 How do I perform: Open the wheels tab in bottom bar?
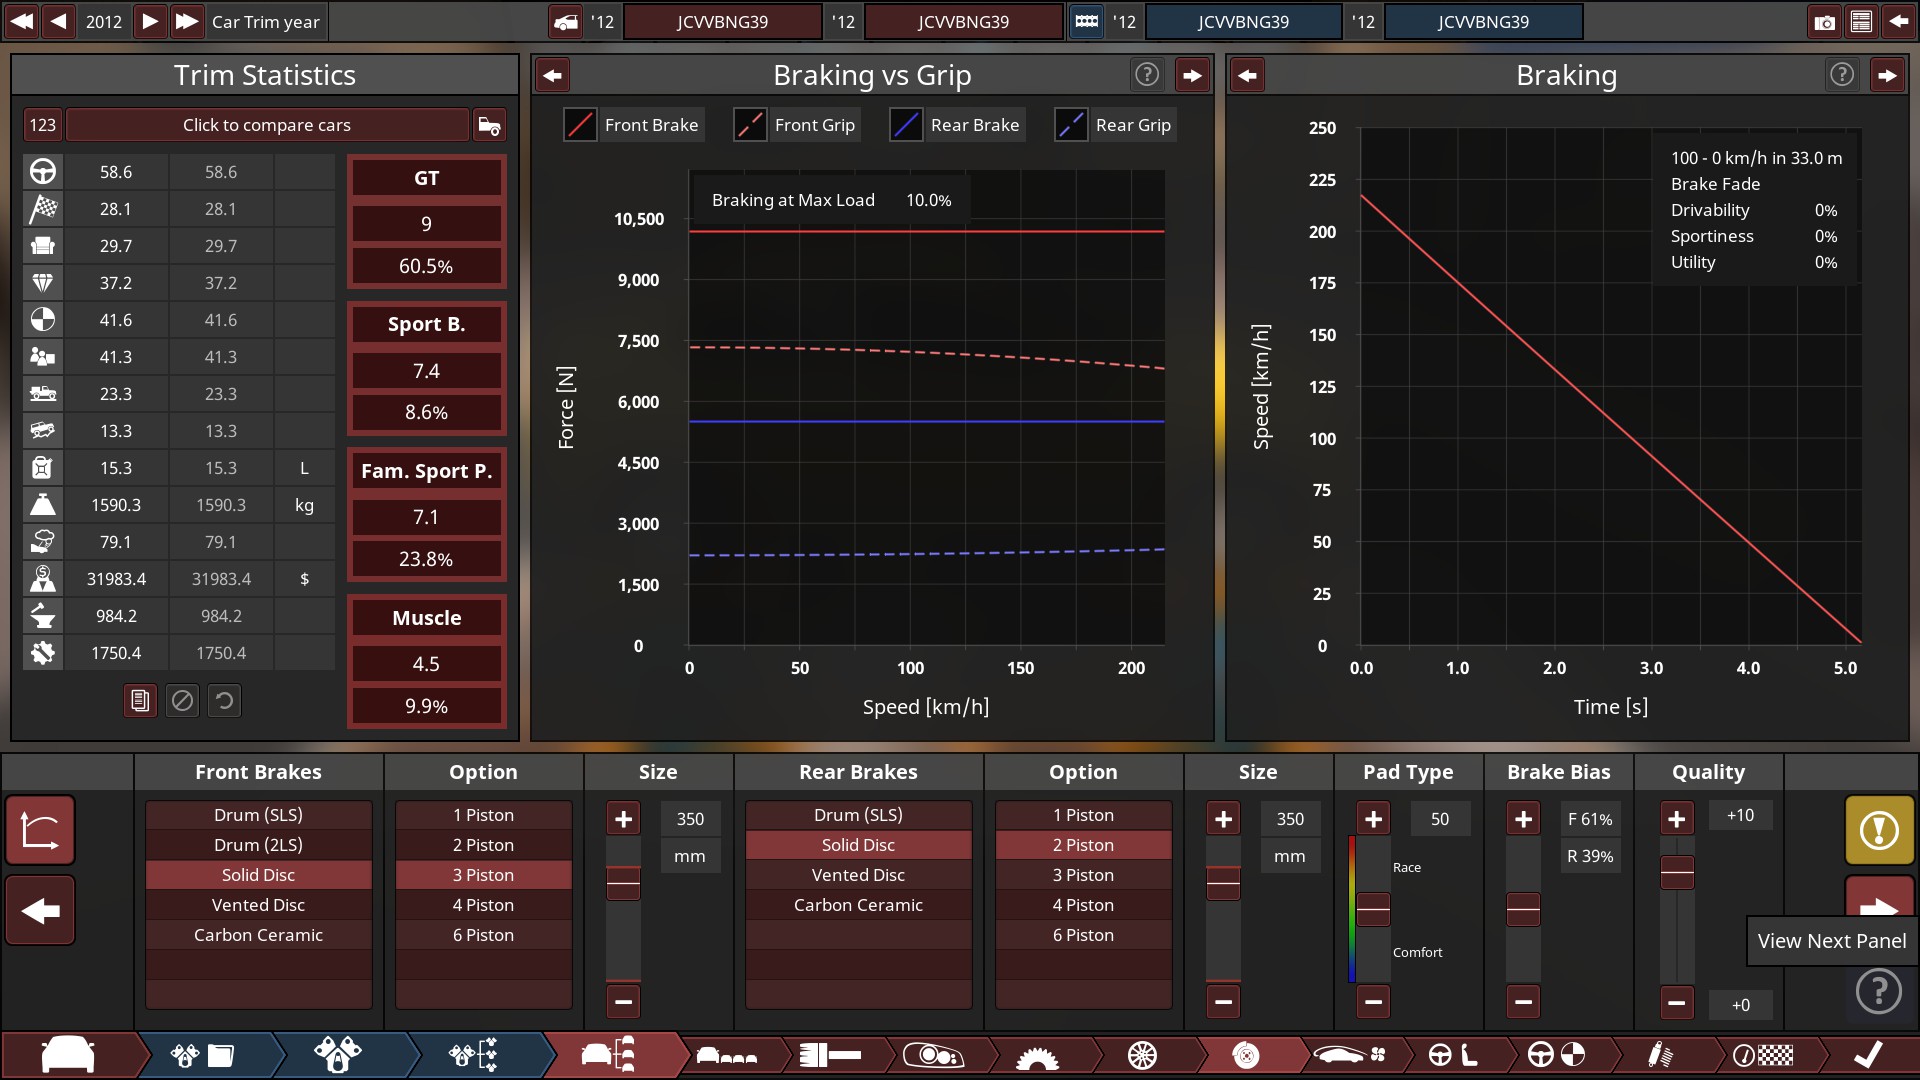coord(1141,1055)
